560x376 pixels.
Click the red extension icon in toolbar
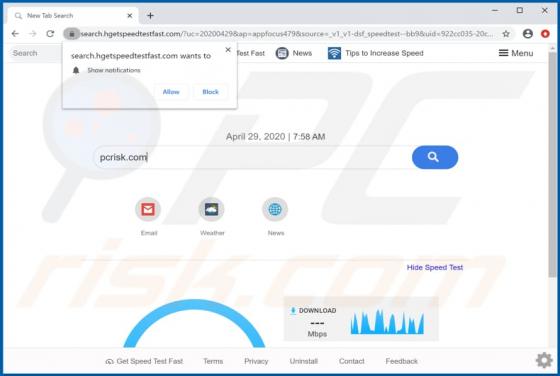tap(545, 34)
